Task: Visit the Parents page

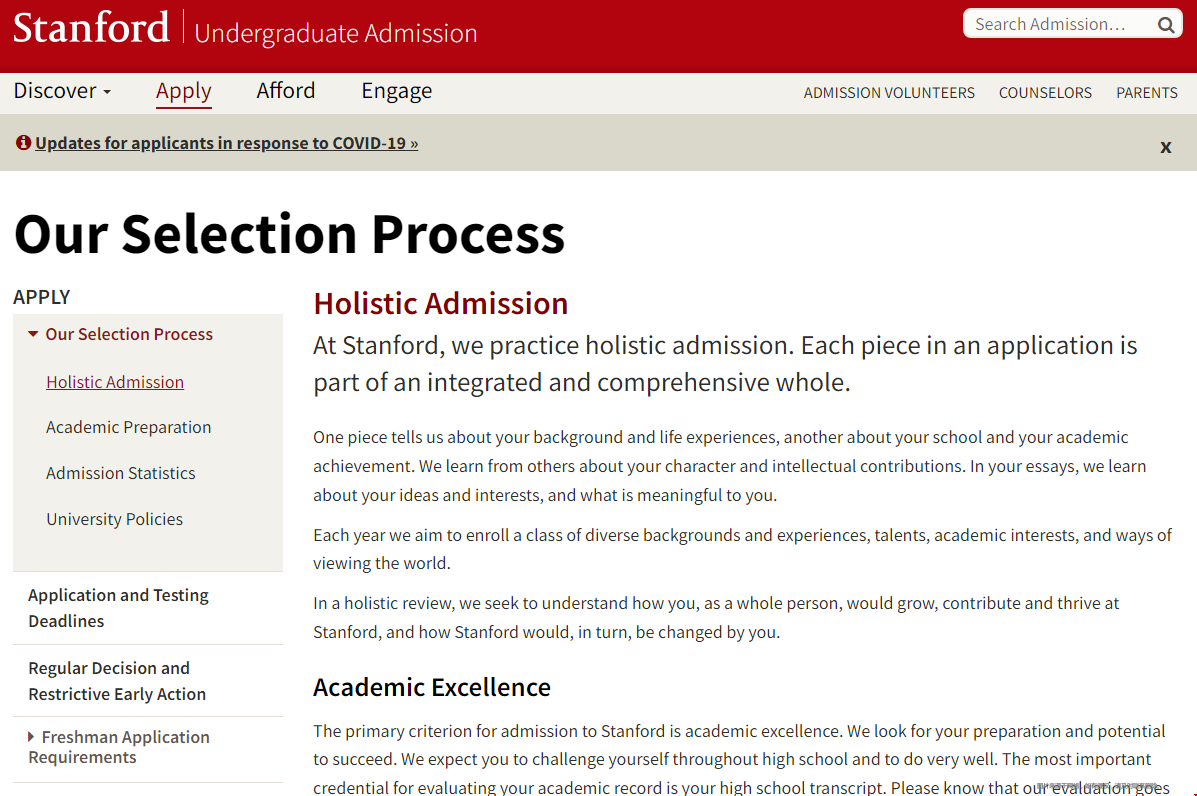Action: 1147,92
